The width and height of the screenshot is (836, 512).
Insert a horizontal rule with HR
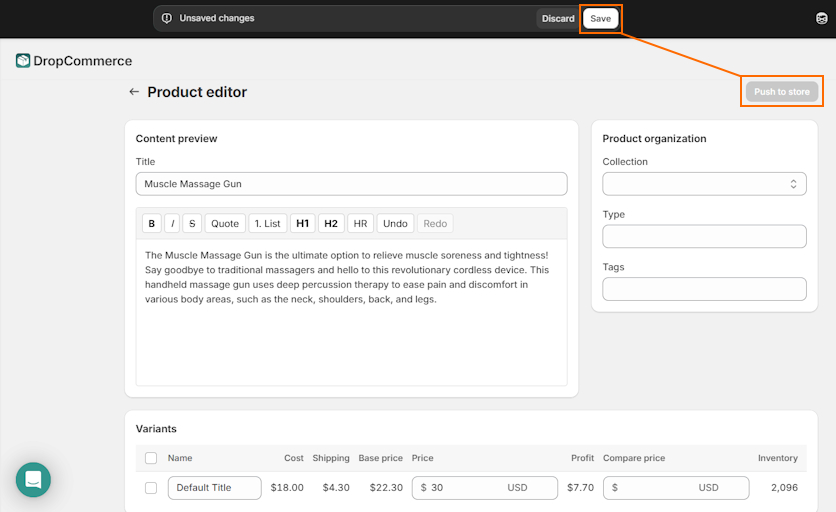tap(360, 223)
